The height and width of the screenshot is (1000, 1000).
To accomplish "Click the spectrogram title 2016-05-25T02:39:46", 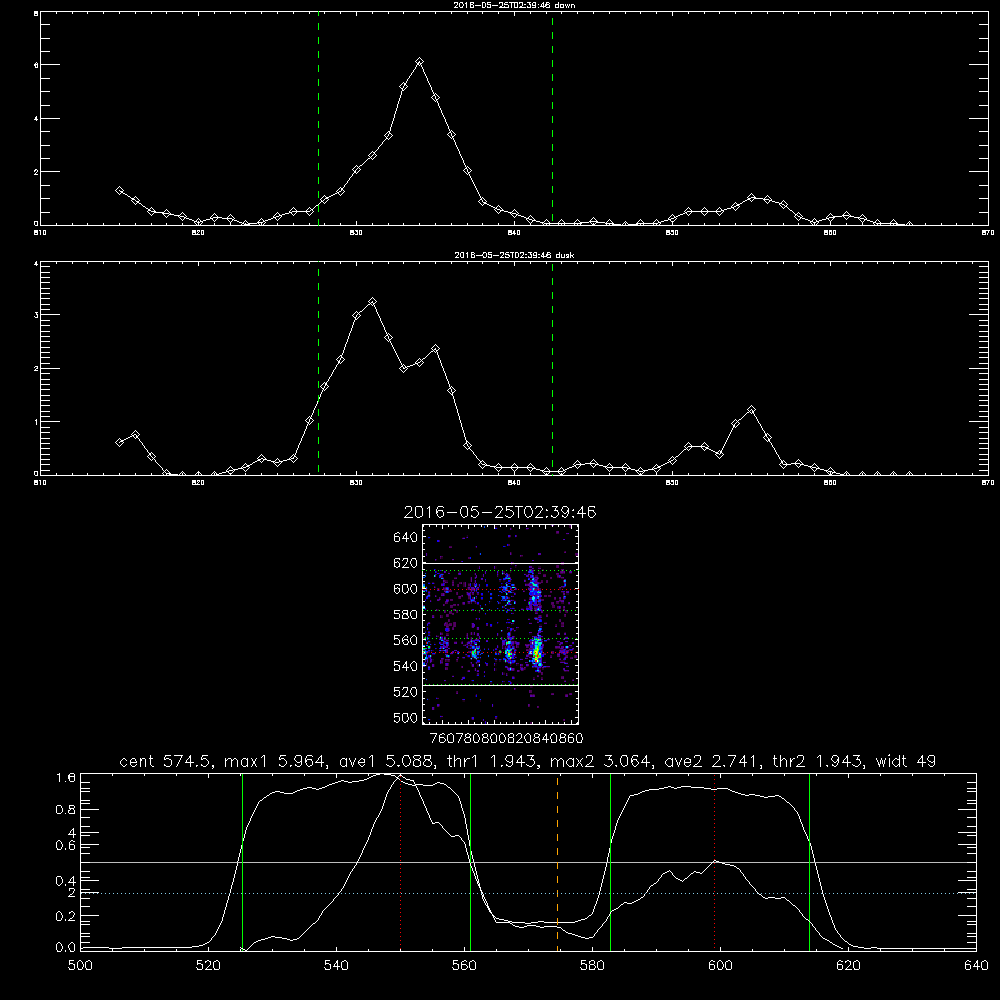I will click(500, 512).
